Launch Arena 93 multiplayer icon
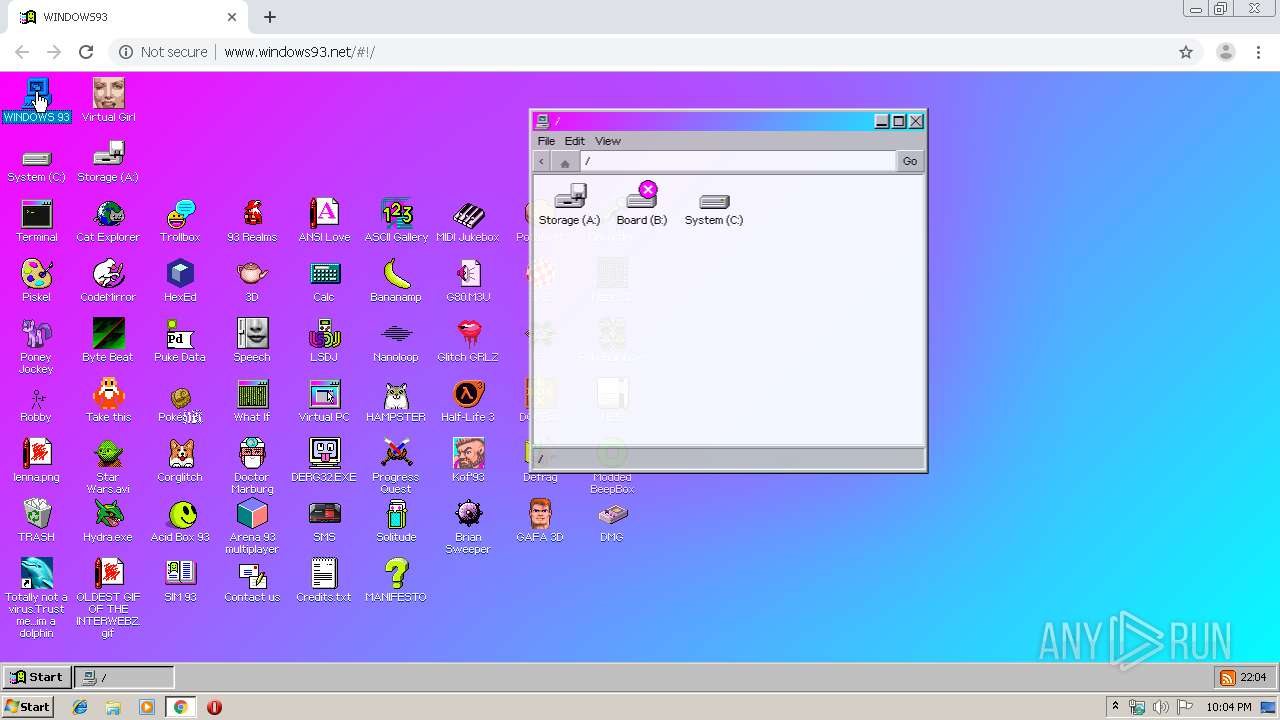This screenshot has width=1280, height=720. (x=252, y=527)
